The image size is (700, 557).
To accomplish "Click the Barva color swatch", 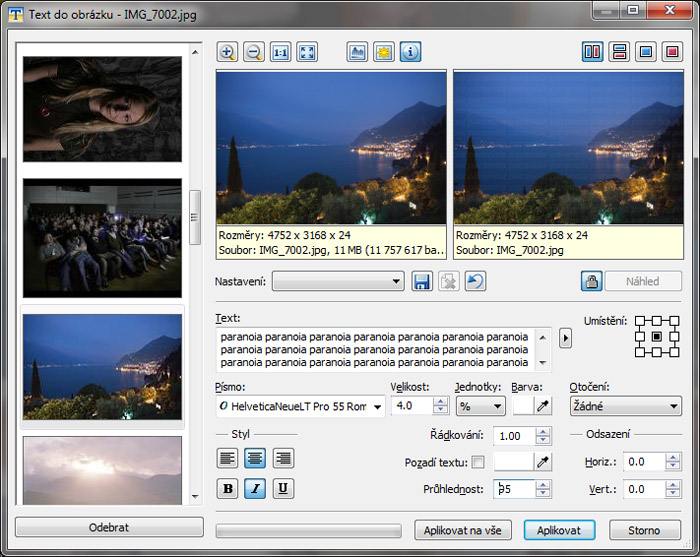I will 523,406.
